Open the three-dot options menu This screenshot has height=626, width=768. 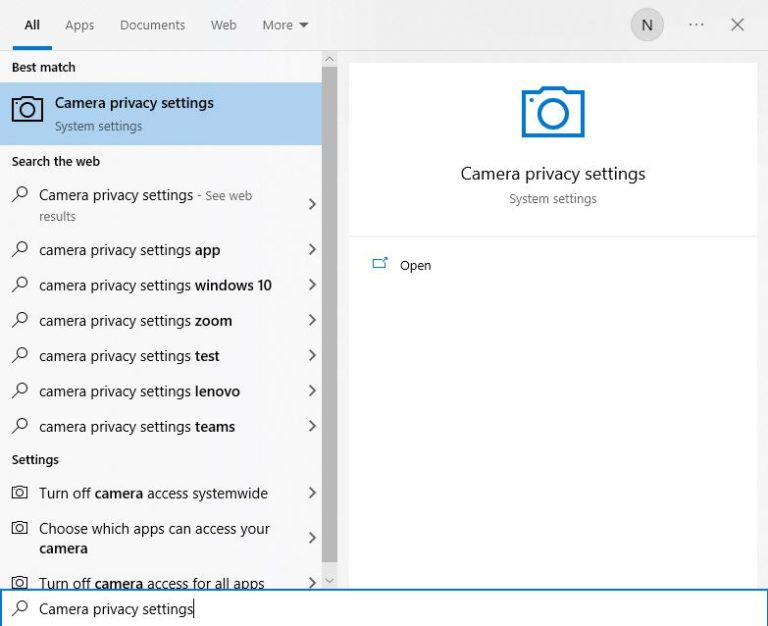click(696, 24)
